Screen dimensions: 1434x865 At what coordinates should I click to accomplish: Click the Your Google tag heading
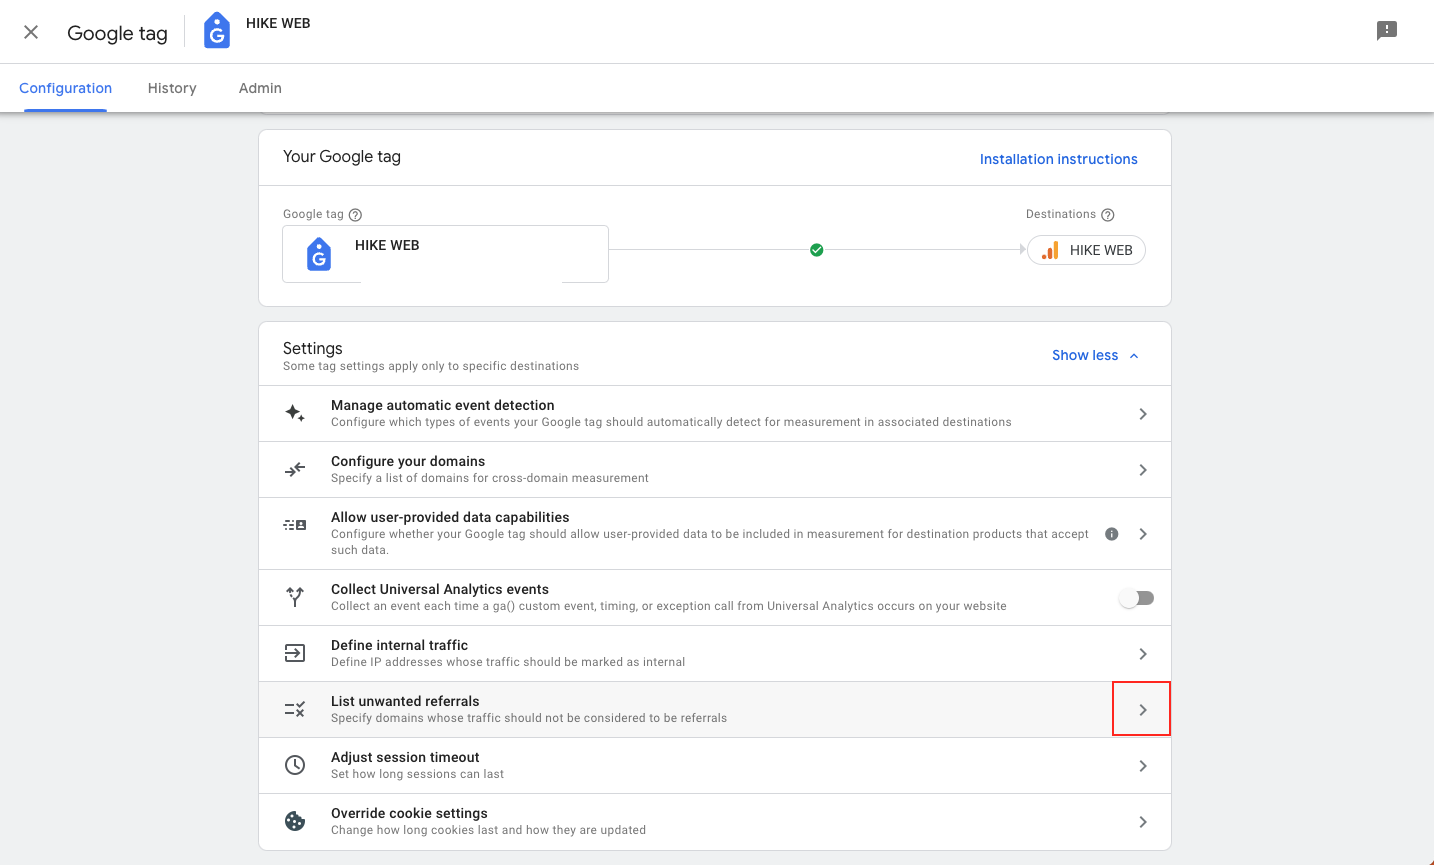[342, 156]
